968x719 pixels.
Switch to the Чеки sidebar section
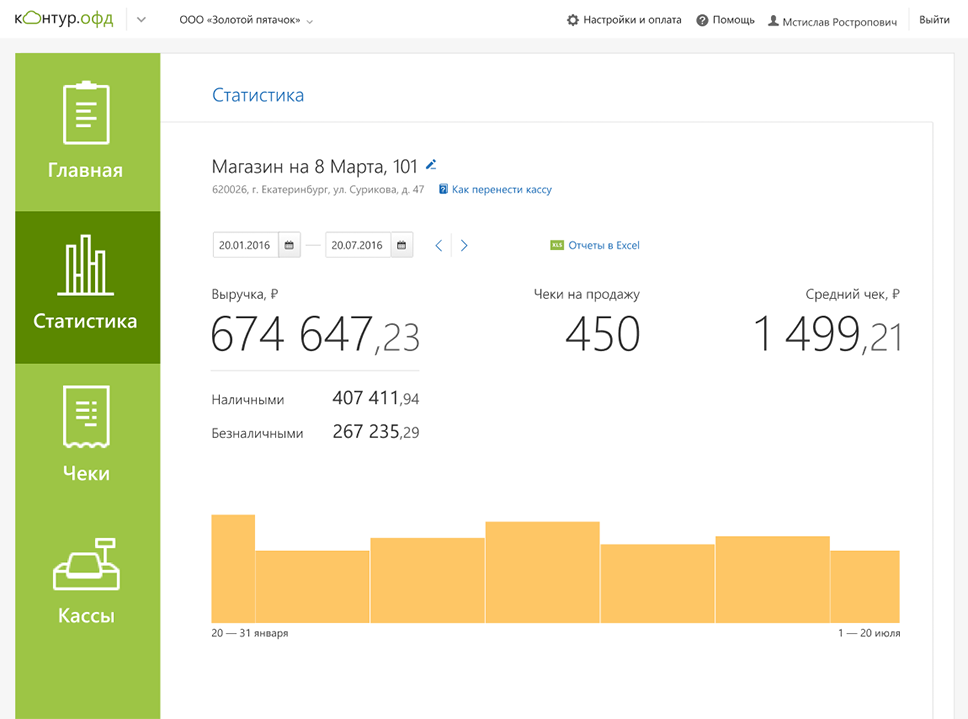point(87,439)
